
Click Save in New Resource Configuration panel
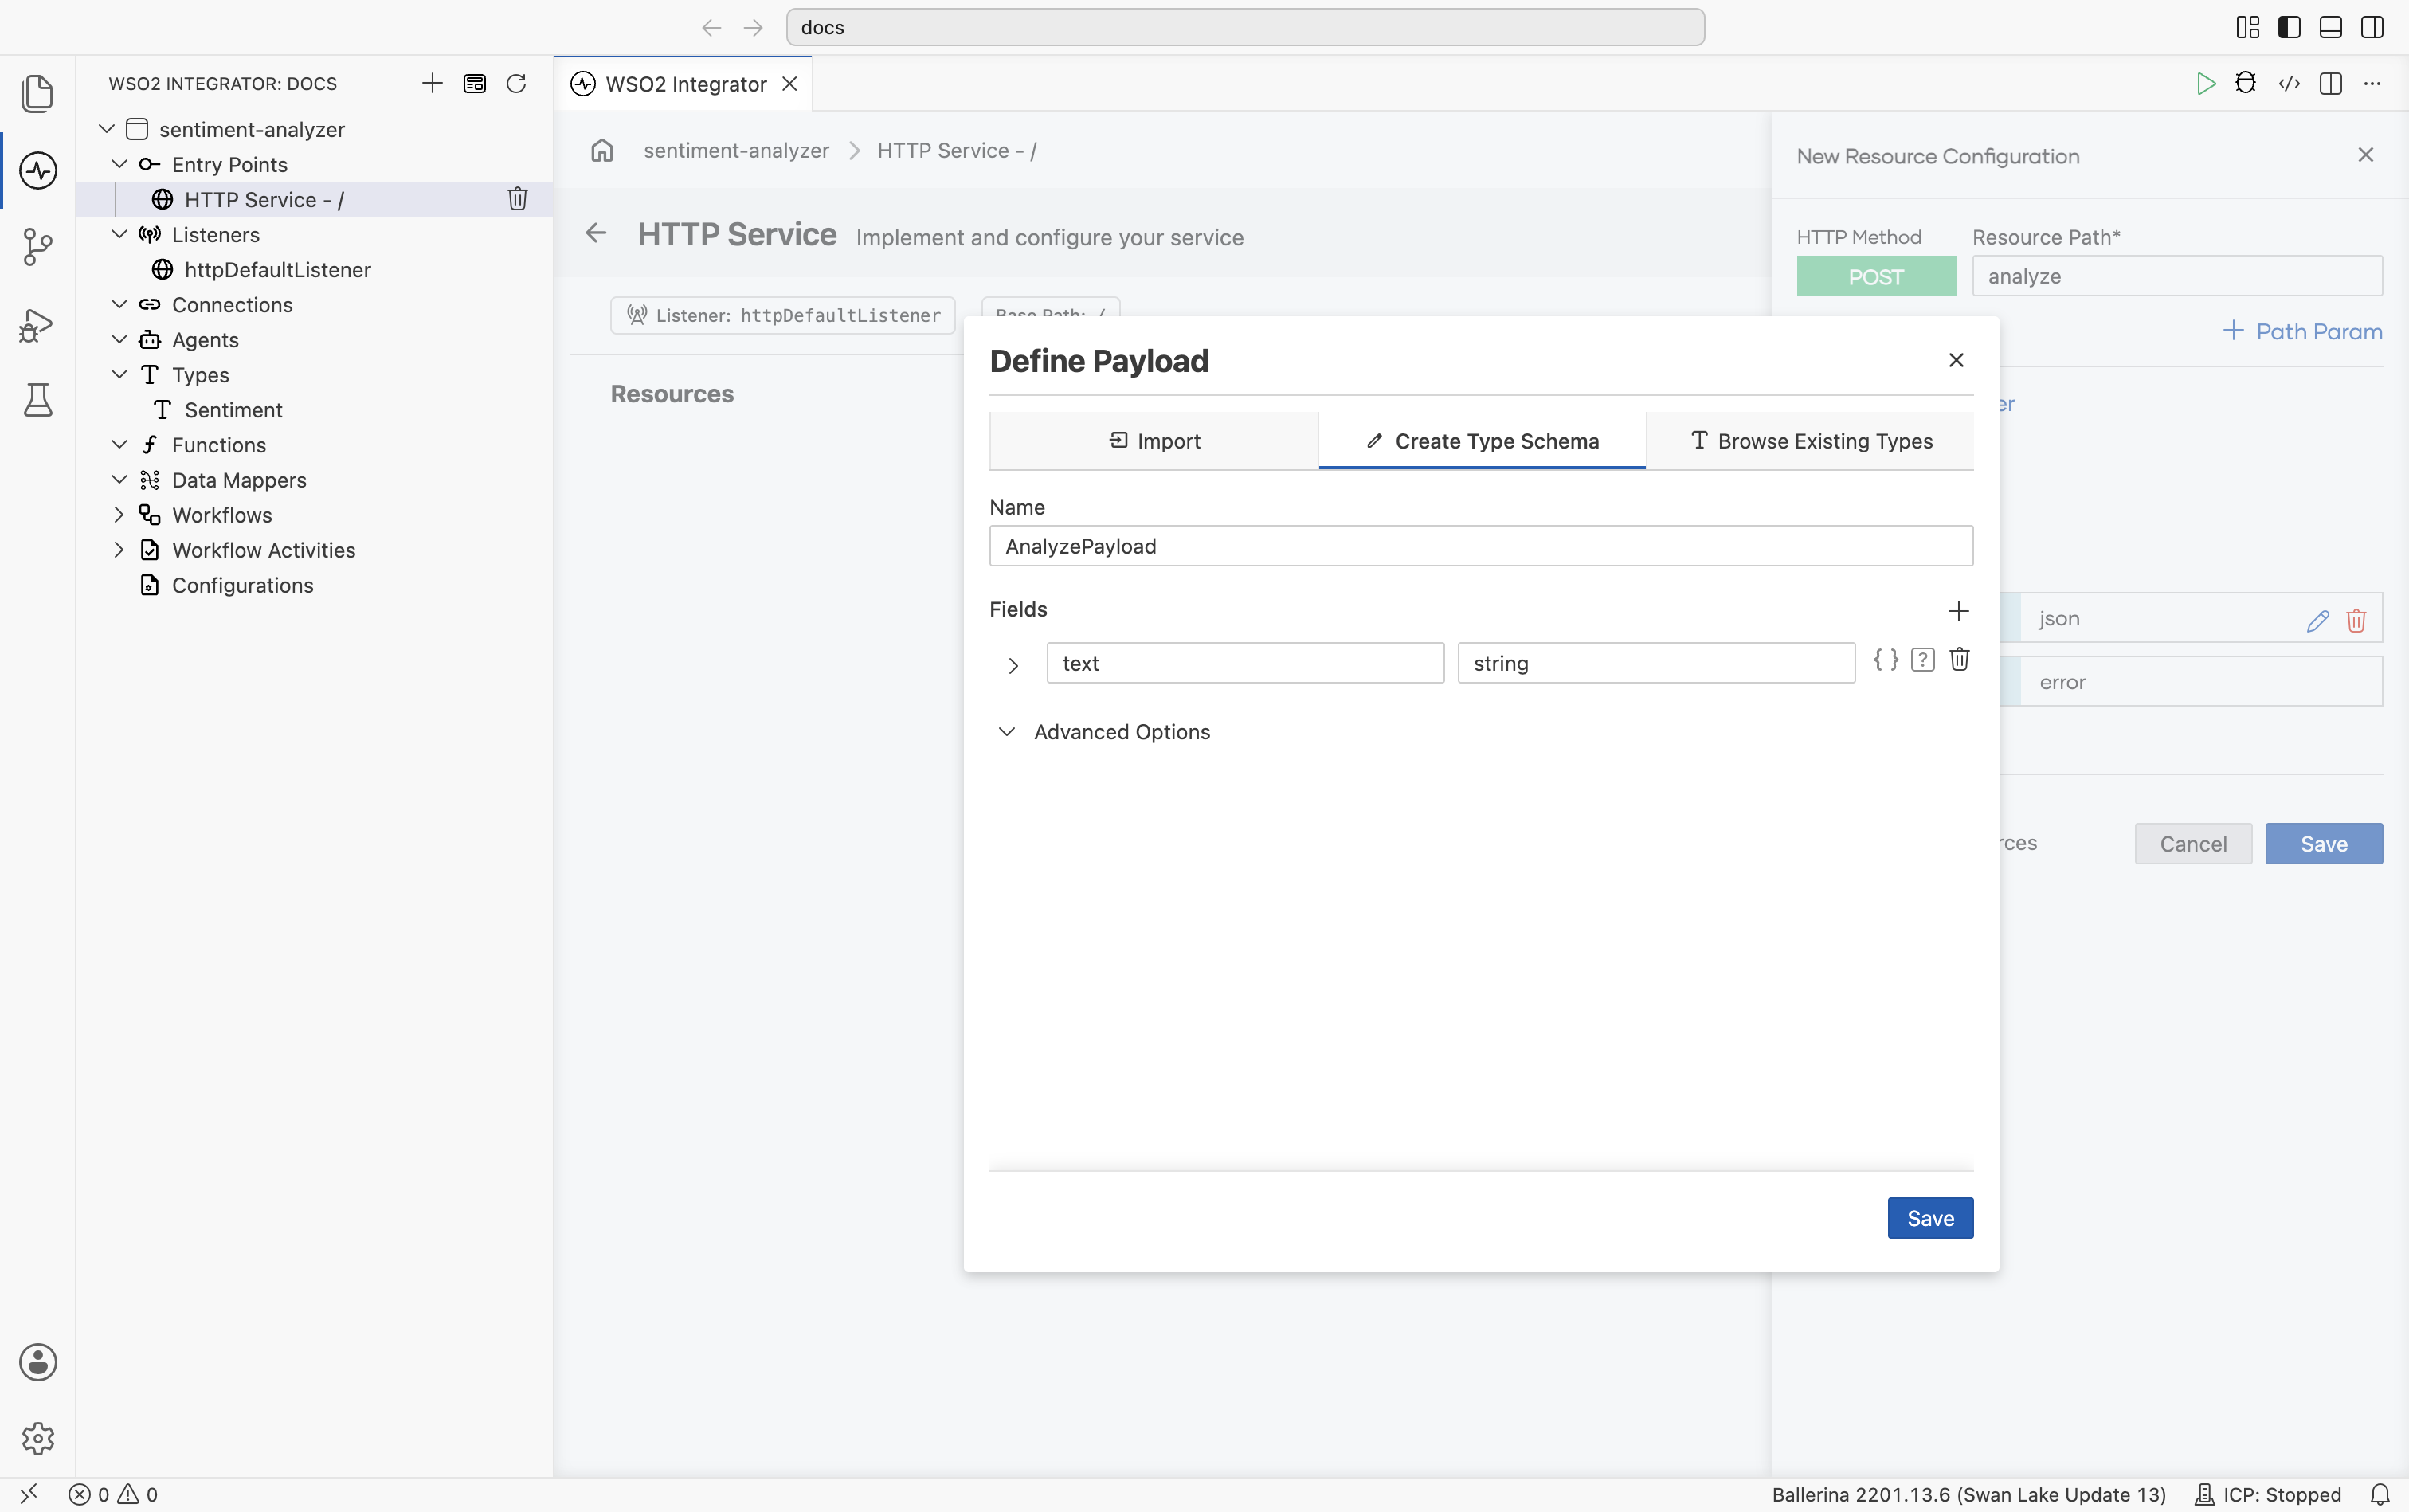coord(2324,844)
